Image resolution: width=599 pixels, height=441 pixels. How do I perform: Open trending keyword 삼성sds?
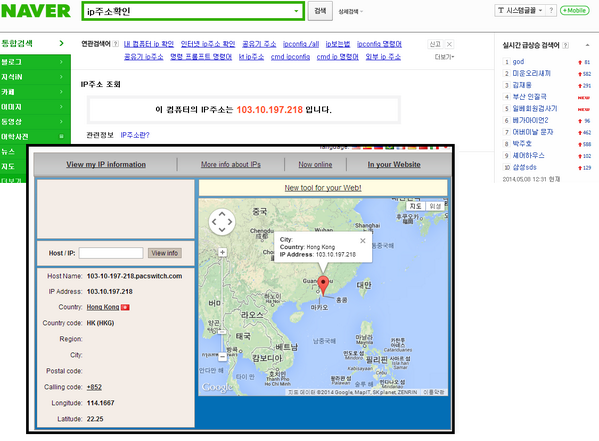525,167
